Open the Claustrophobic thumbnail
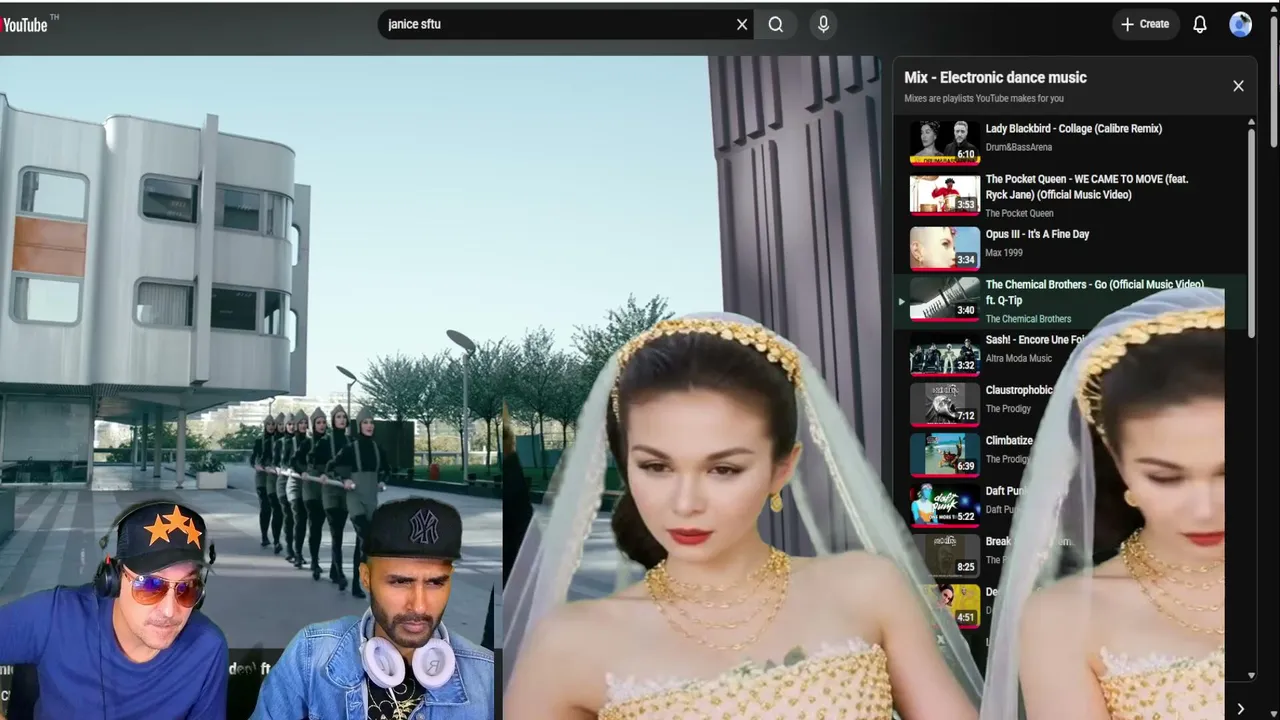 (x=945, y=404)
